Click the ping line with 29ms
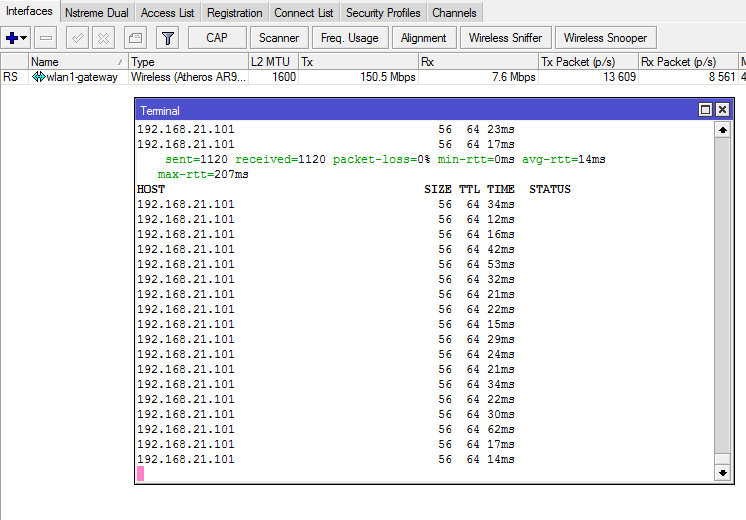Image resolution: width=746 pixels, height=520 pixels. click(326, 339)
